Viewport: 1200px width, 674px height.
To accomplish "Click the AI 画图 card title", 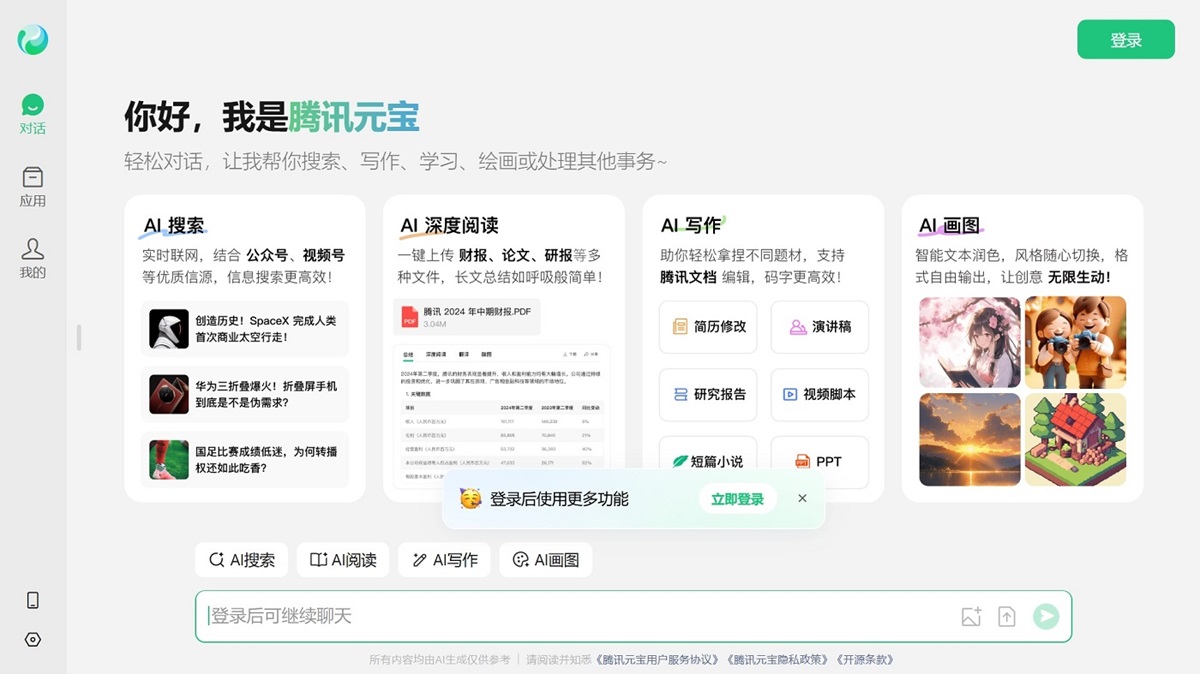I will tap(950, 225).
